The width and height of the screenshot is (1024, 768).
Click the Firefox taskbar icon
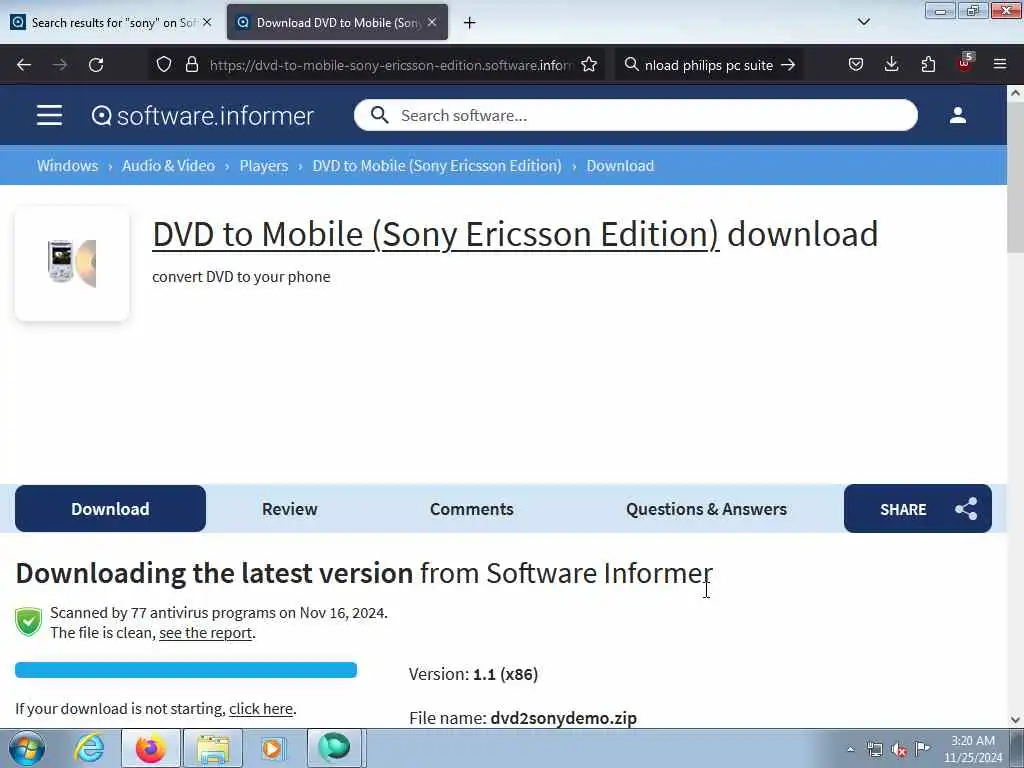click(x=151, y=748)
